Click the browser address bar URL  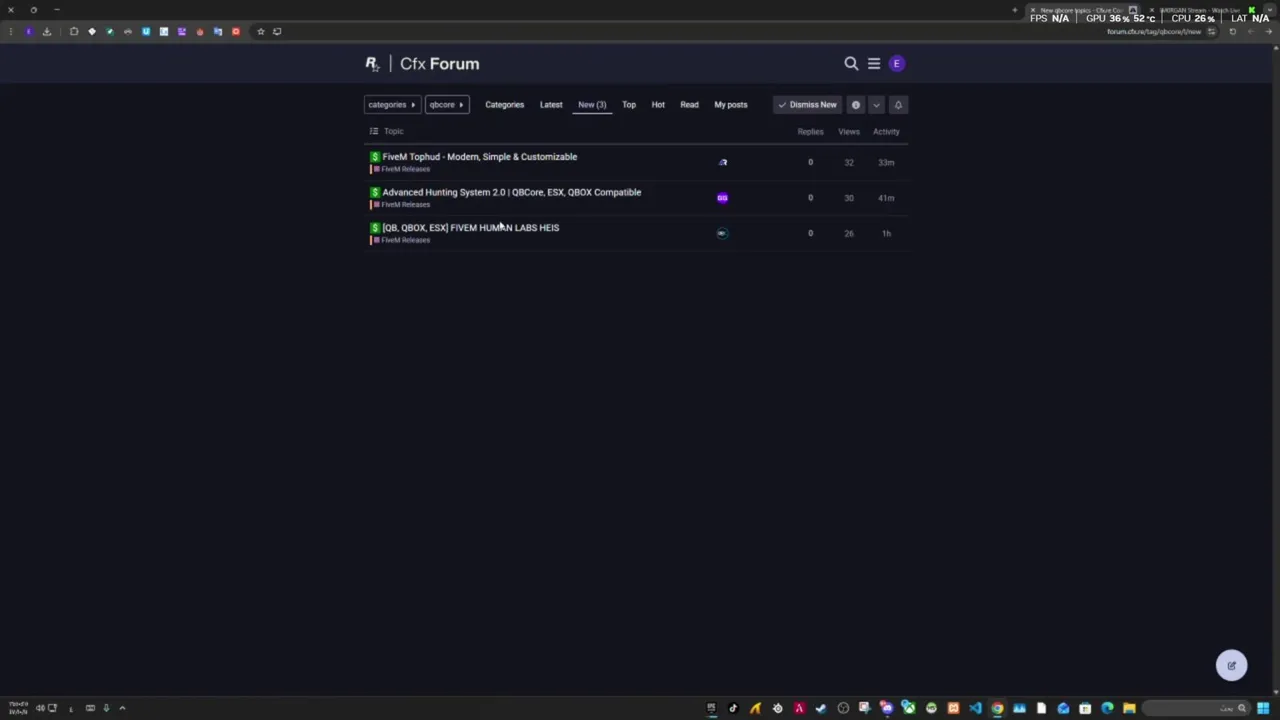point(1154,32)
